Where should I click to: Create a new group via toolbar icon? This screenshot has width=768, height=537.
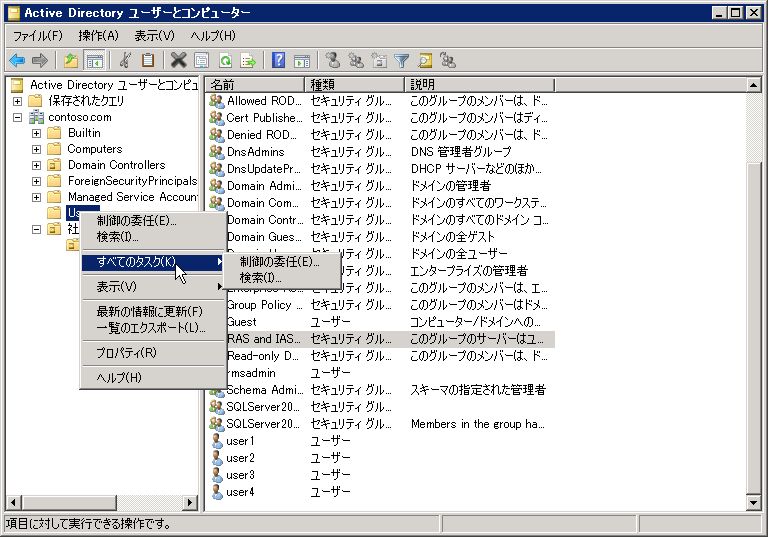point(356,61)
